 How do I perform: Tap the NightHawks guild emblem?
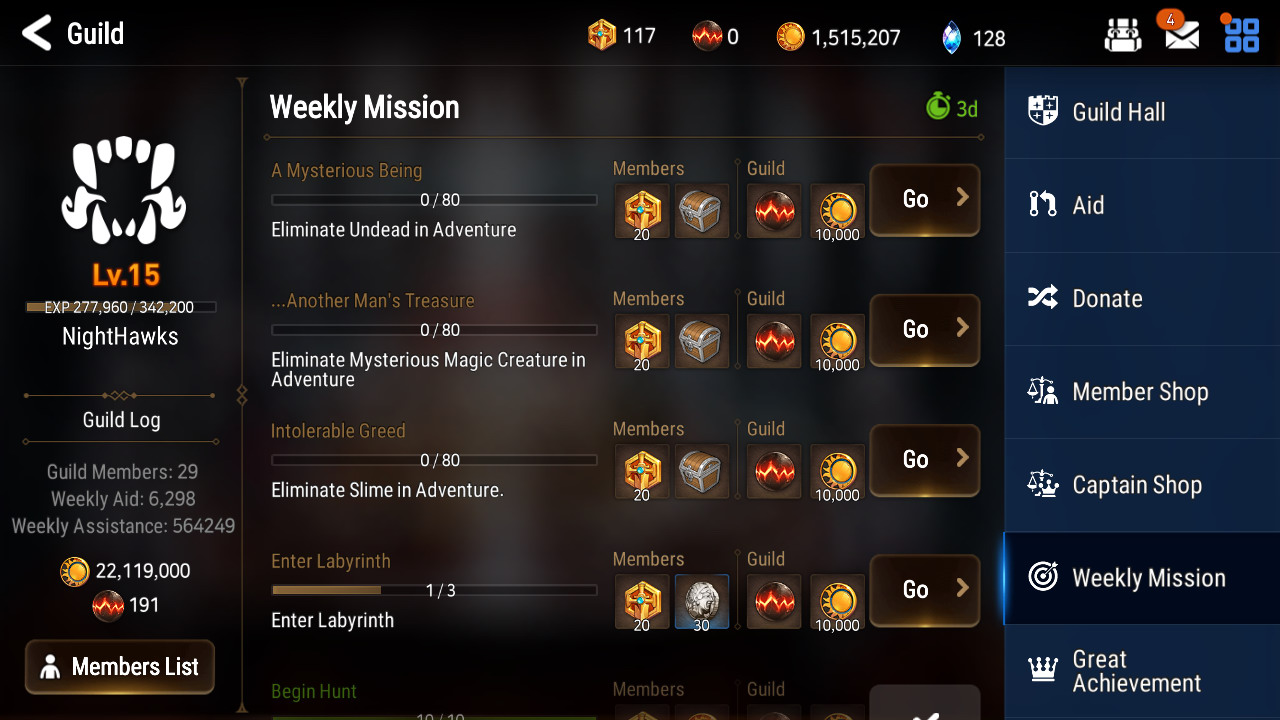(x=124, y=190)
